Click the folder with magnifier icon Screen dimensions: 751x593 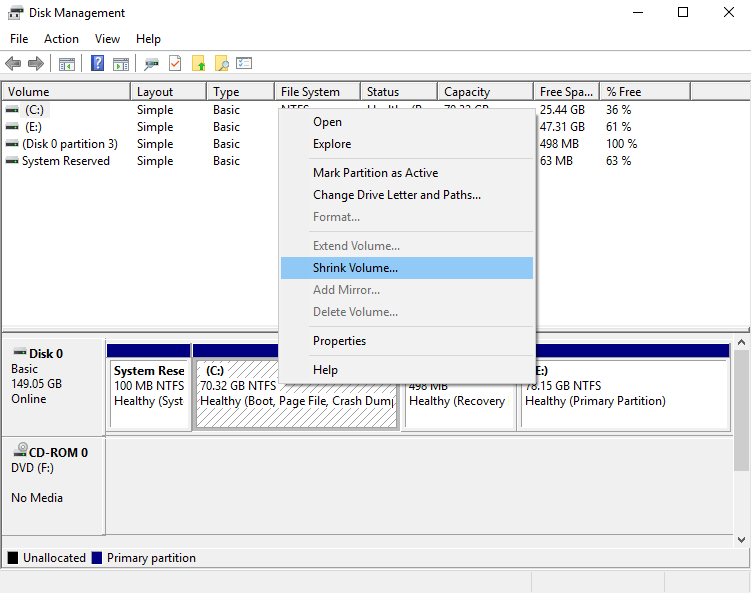pos(221,63)
